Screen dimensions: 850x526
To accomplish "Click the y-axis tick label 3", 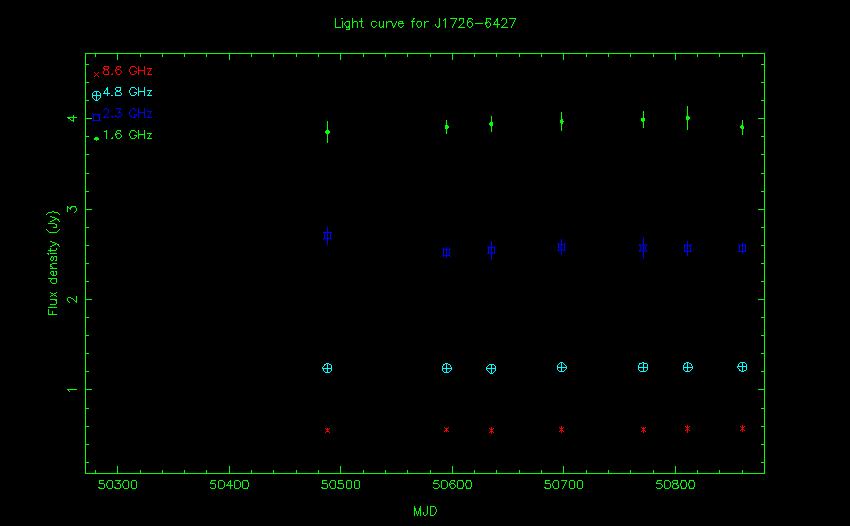I will 72,209.
